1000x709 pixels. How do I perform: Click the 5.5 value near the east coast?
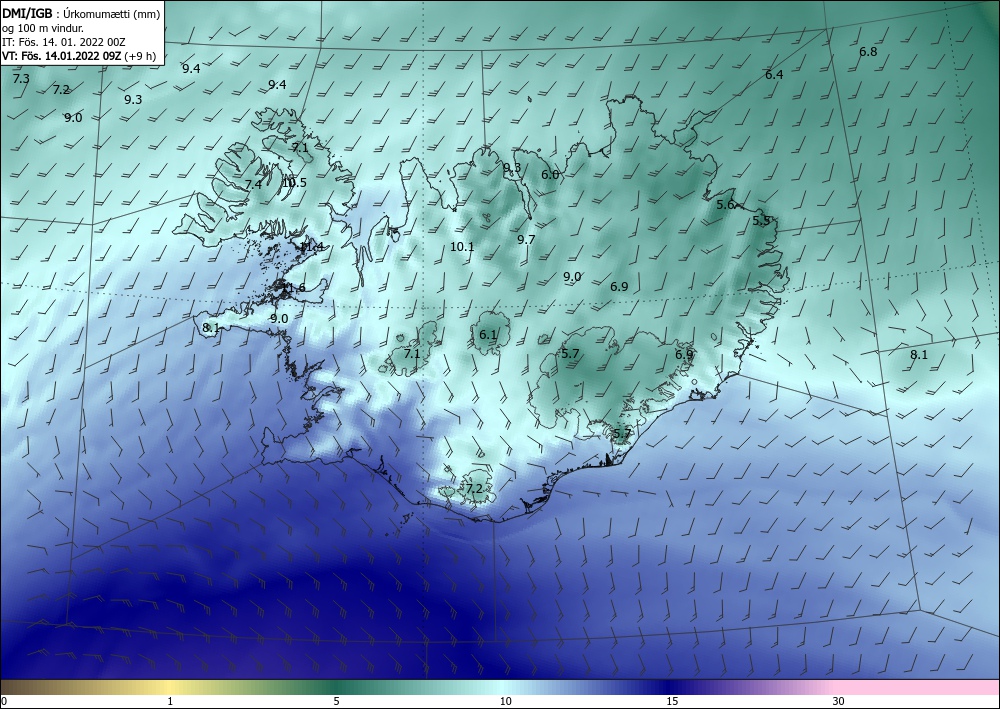(x=761, y=221)
